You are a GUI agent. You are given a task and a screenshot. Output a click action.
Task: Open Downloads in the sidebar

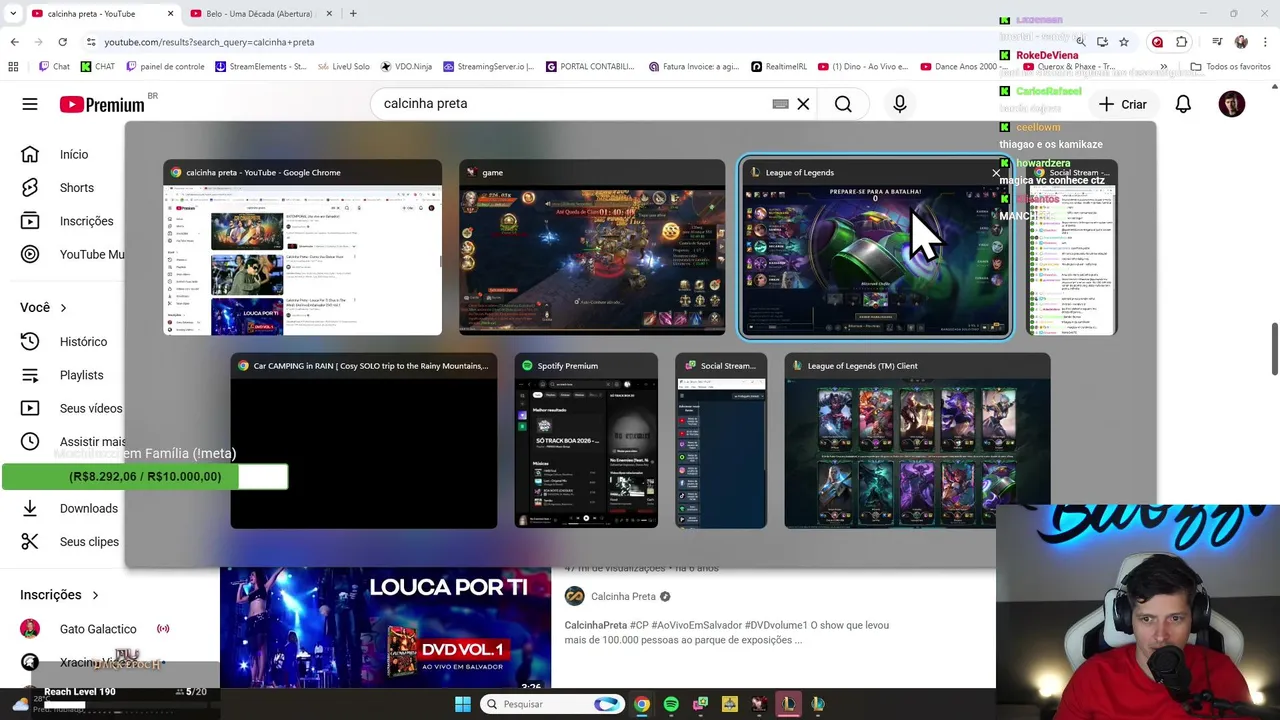(88, 508)
